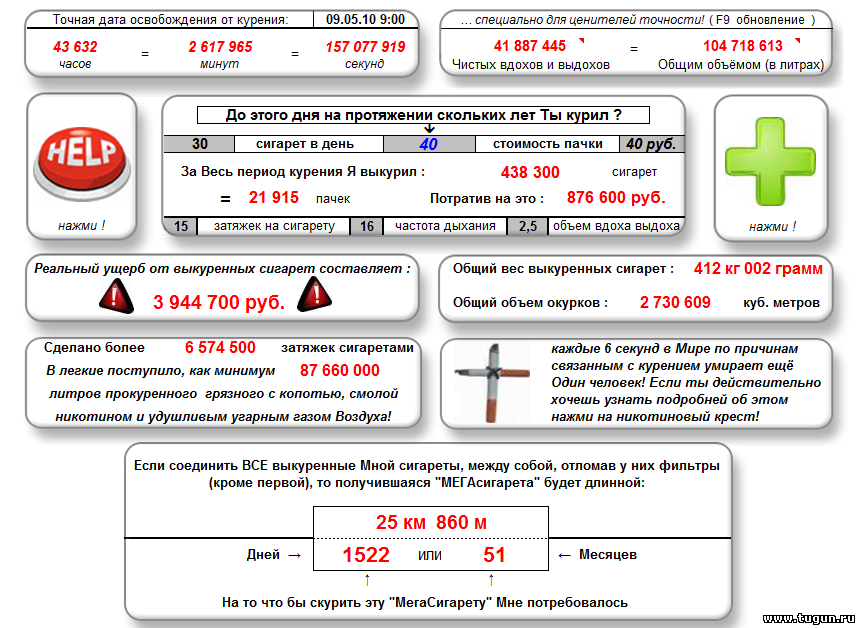Click 'На то что бы скурить' caption
The width and height of the screenshot is (860, 628).
click(425, 602)
